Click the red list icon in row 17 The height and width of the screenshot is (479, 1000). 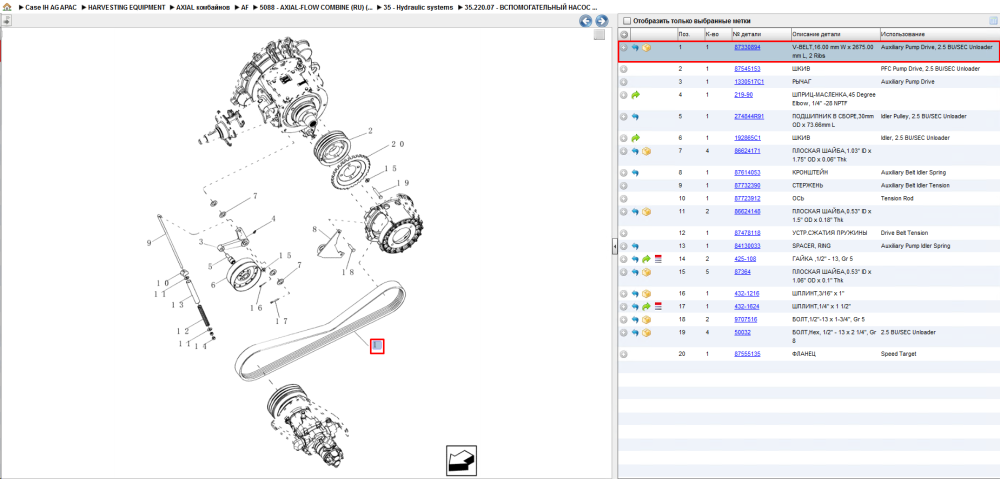pyautogui.click(x=659, y=307)
